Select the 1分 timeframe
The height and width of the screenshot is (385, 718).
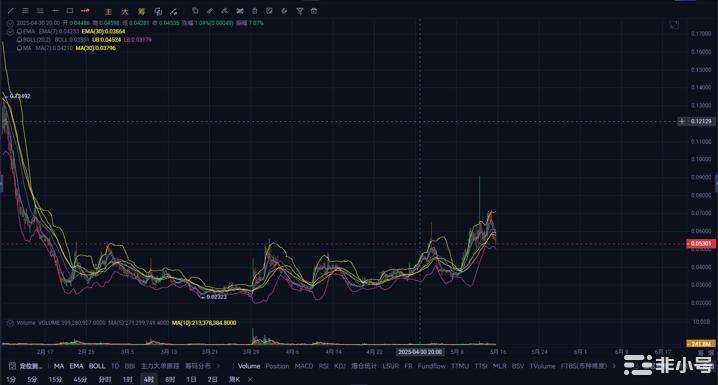[x=11, y=380]
